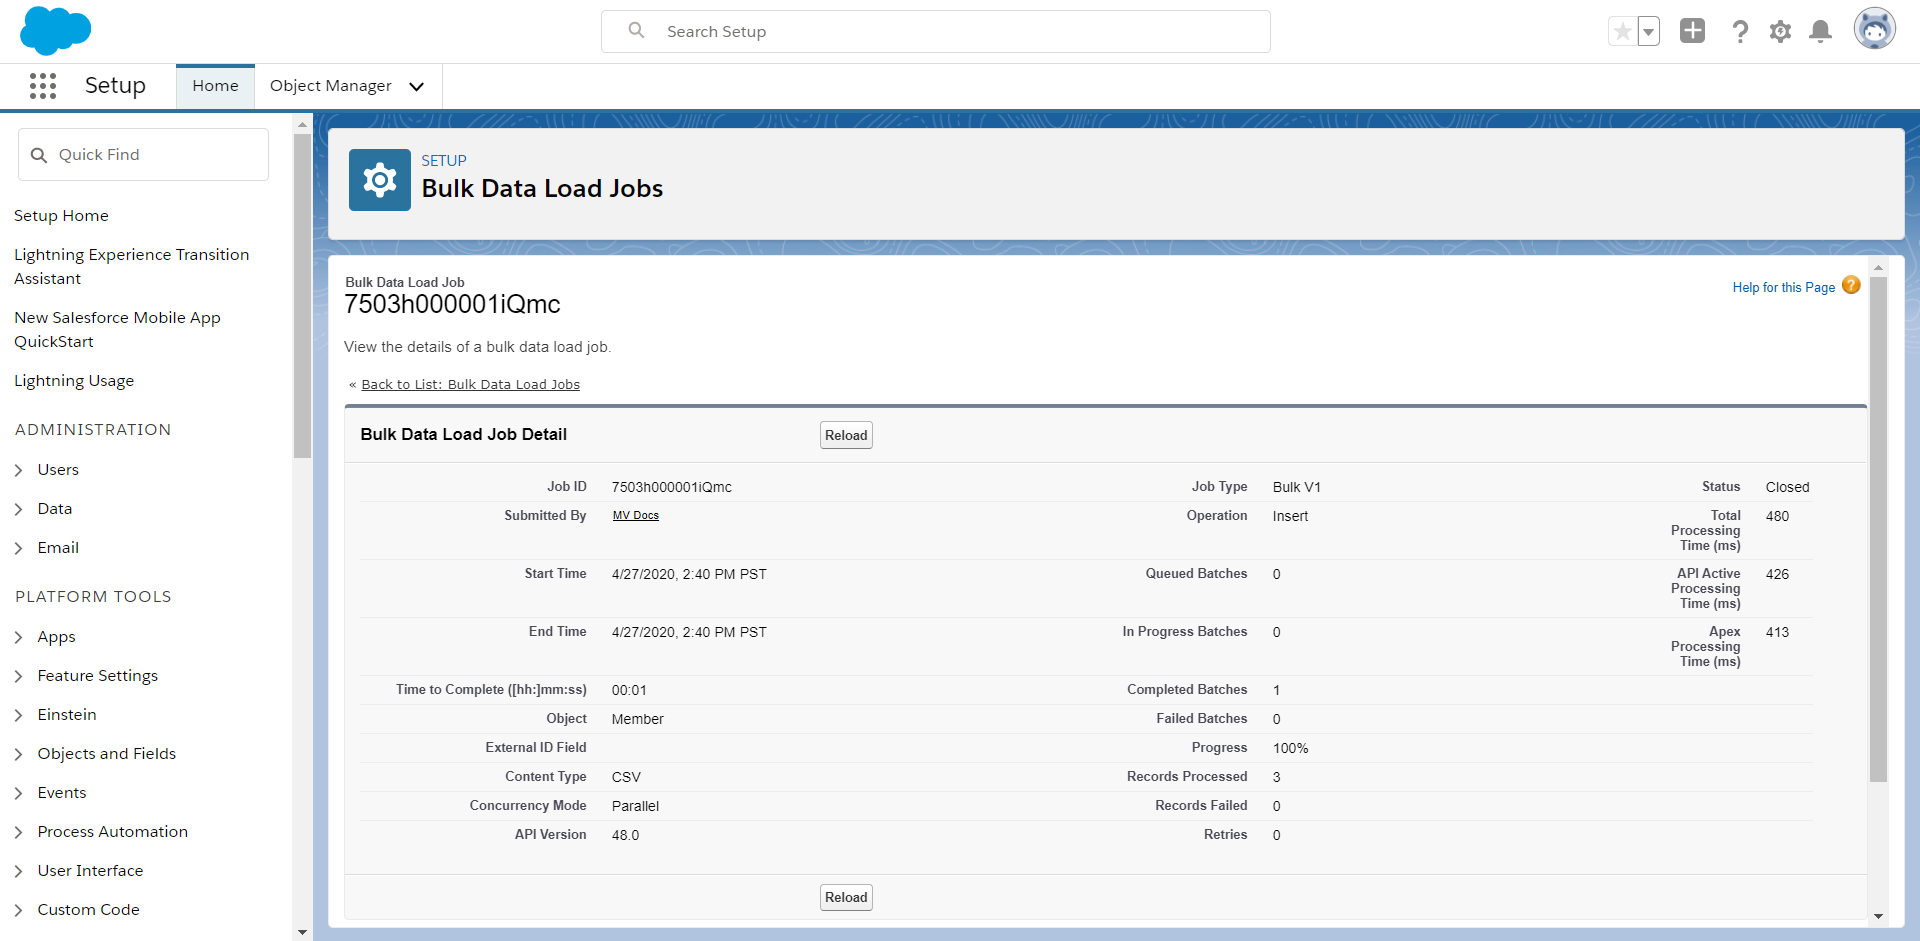
Task: Click the top Reload button
Action: tap(846, 435)
